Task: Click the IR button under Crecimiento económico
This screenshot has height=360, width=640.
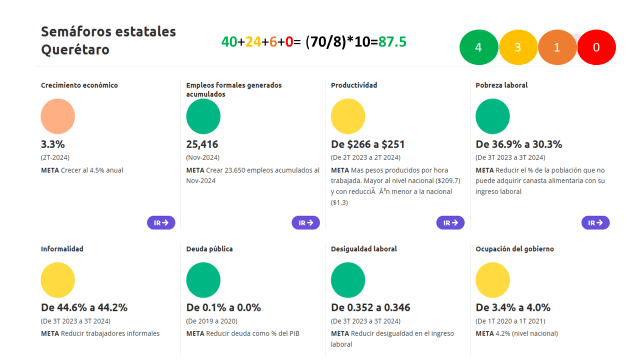Action: pos(161,222)
